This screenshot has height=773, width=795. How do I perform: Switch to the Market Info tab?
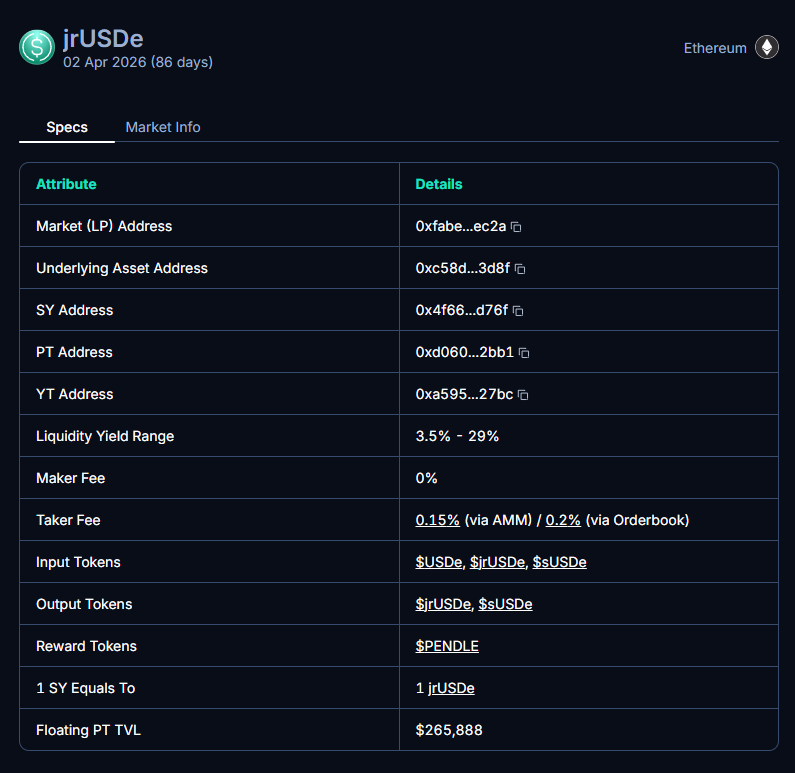(x=163, y=127)
